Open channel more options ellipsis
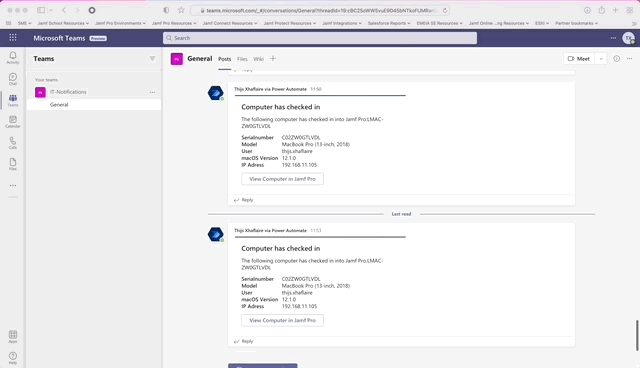 [629, 58]
